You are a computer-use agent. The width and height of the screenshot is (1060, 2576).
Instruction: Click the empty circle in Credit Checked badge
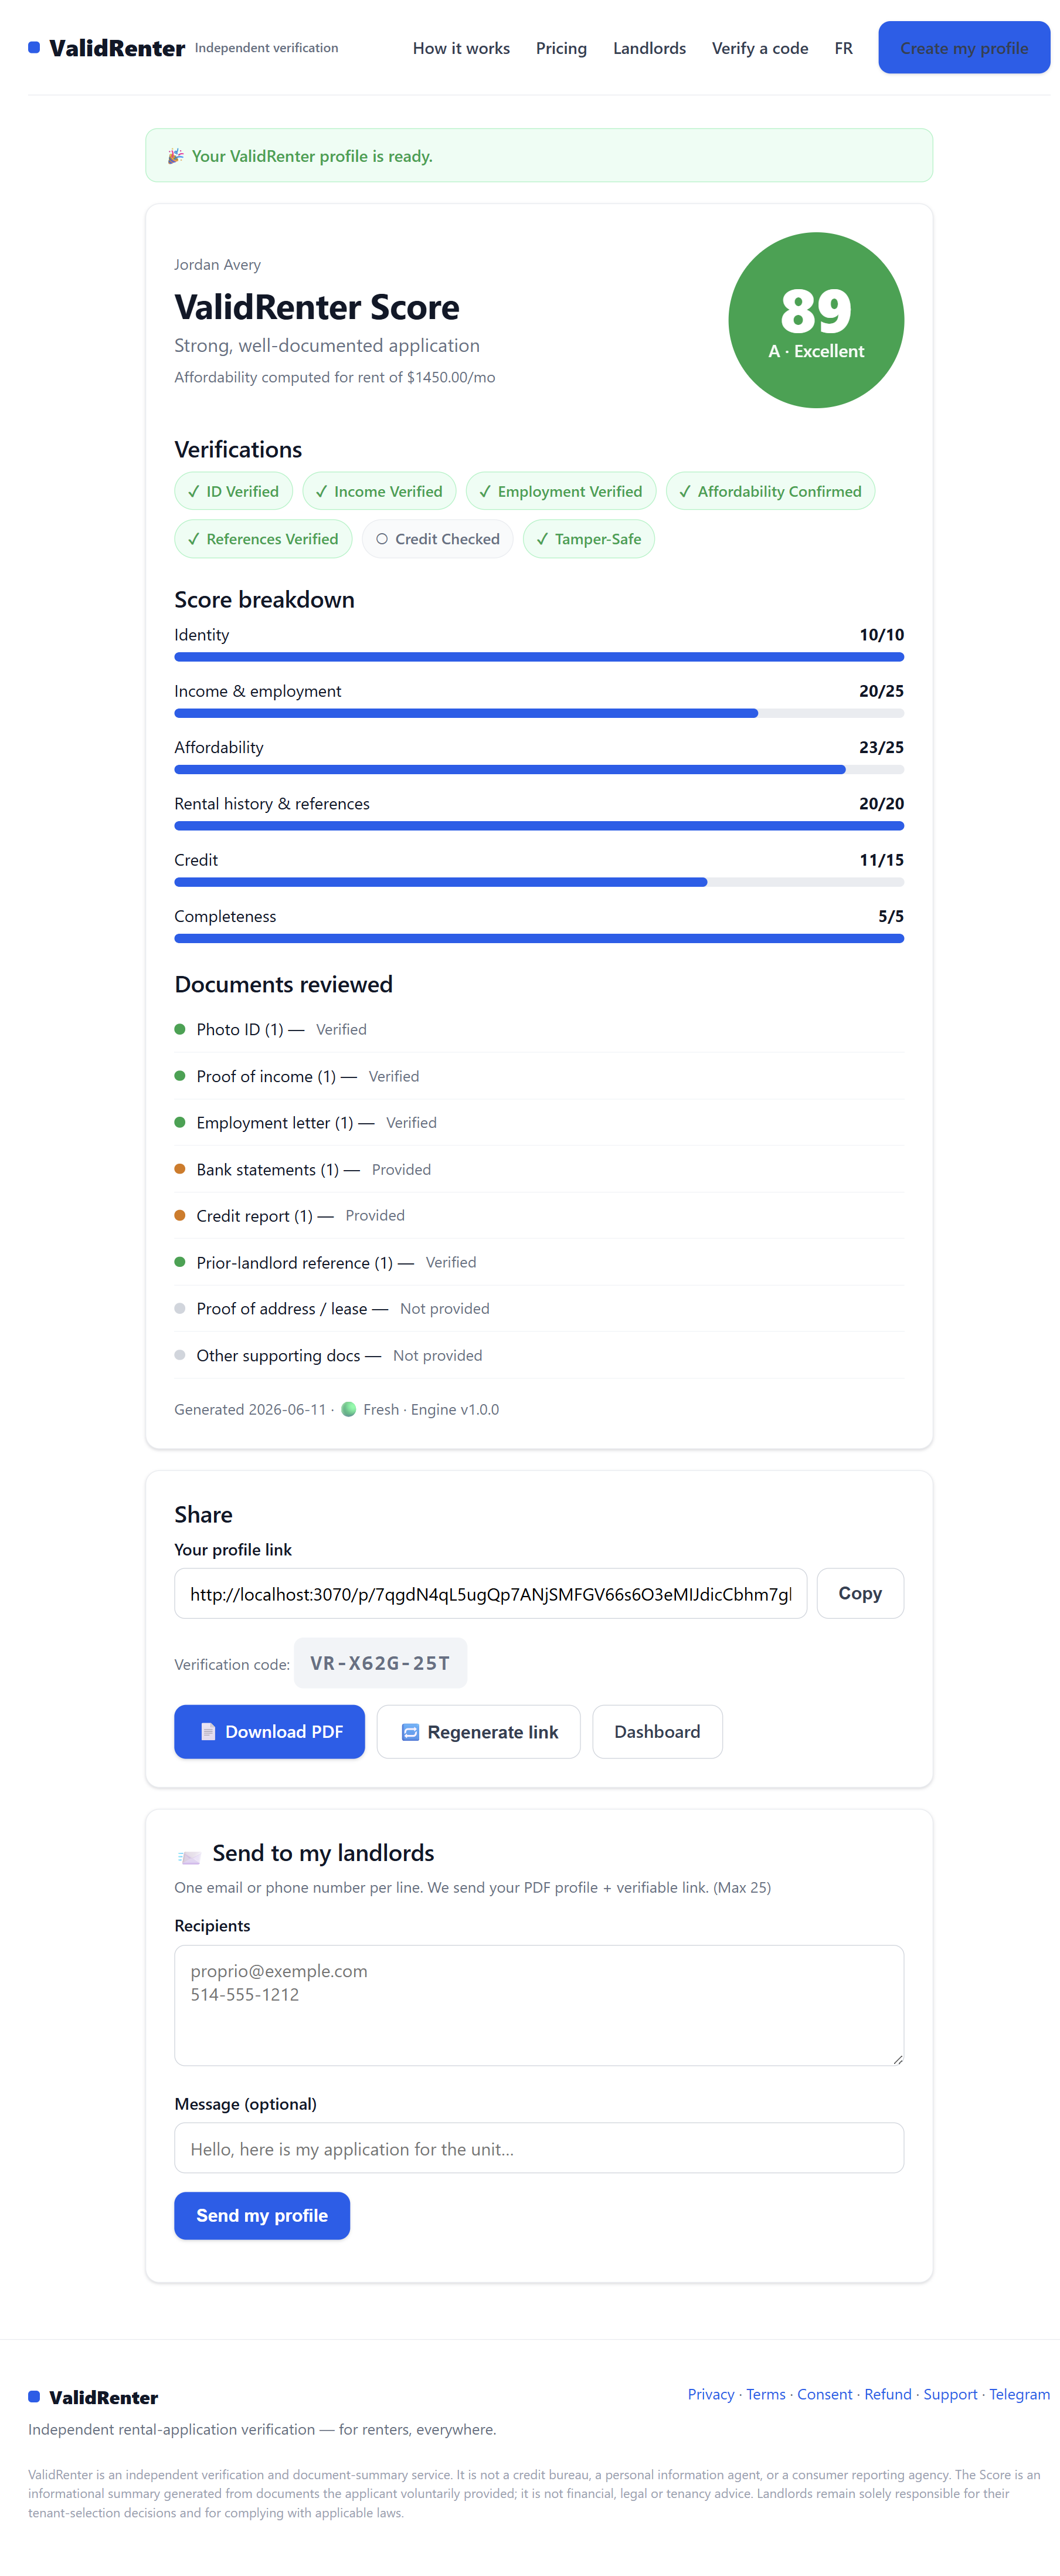click(x=382, y=539)
